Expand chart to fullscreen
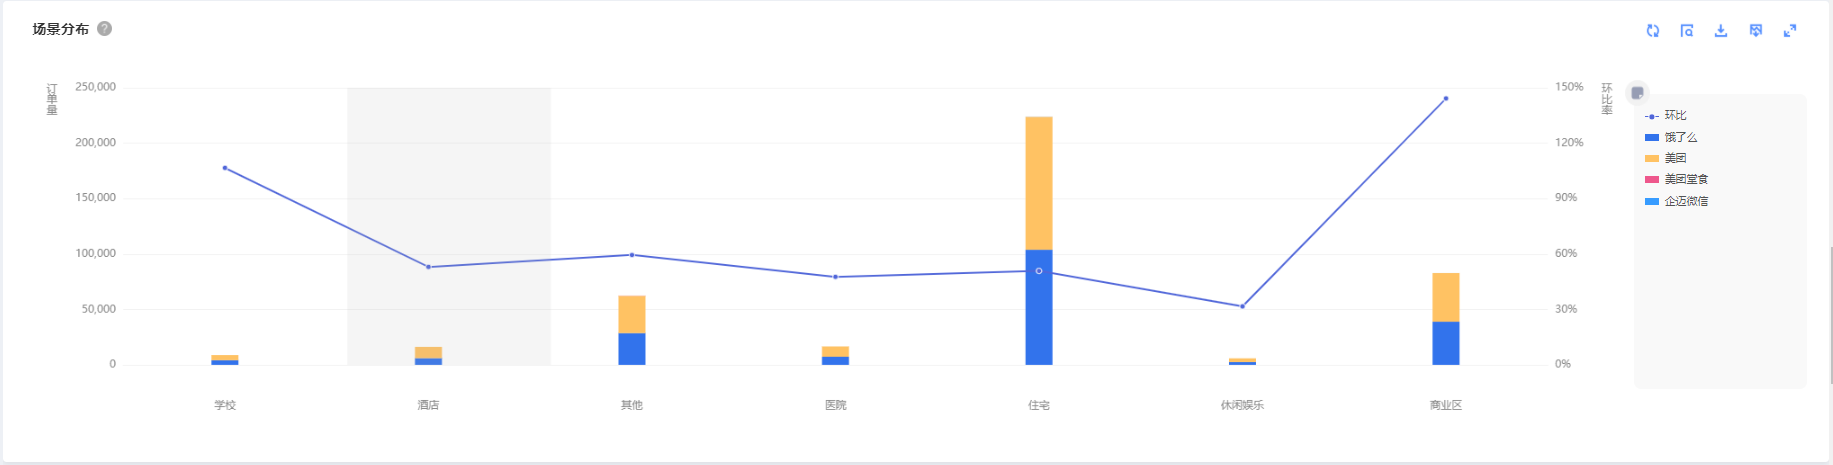The width and height of the screenshot is (1833, 465). pos(1790,31)
